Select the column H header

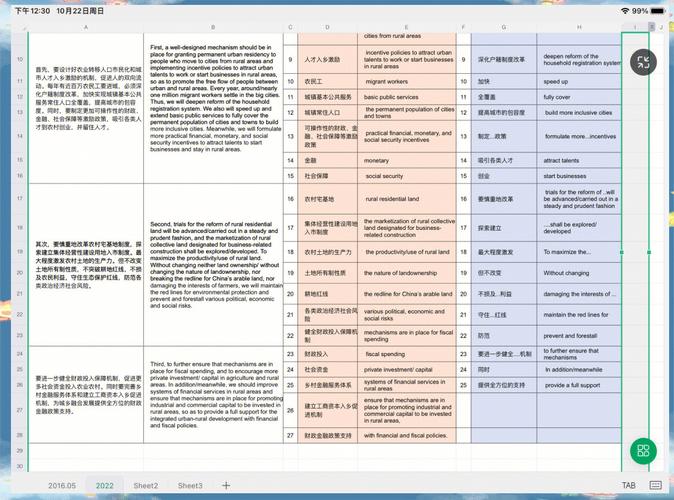pyautogui.click(x=579, y=27)
